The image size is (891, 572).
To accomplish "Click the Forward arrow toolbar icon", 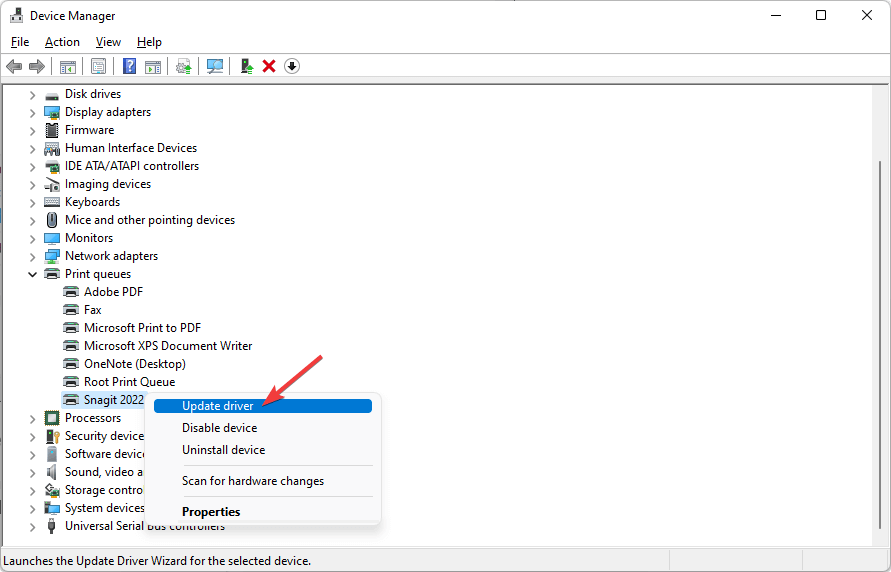I will (x=37, y=66).
